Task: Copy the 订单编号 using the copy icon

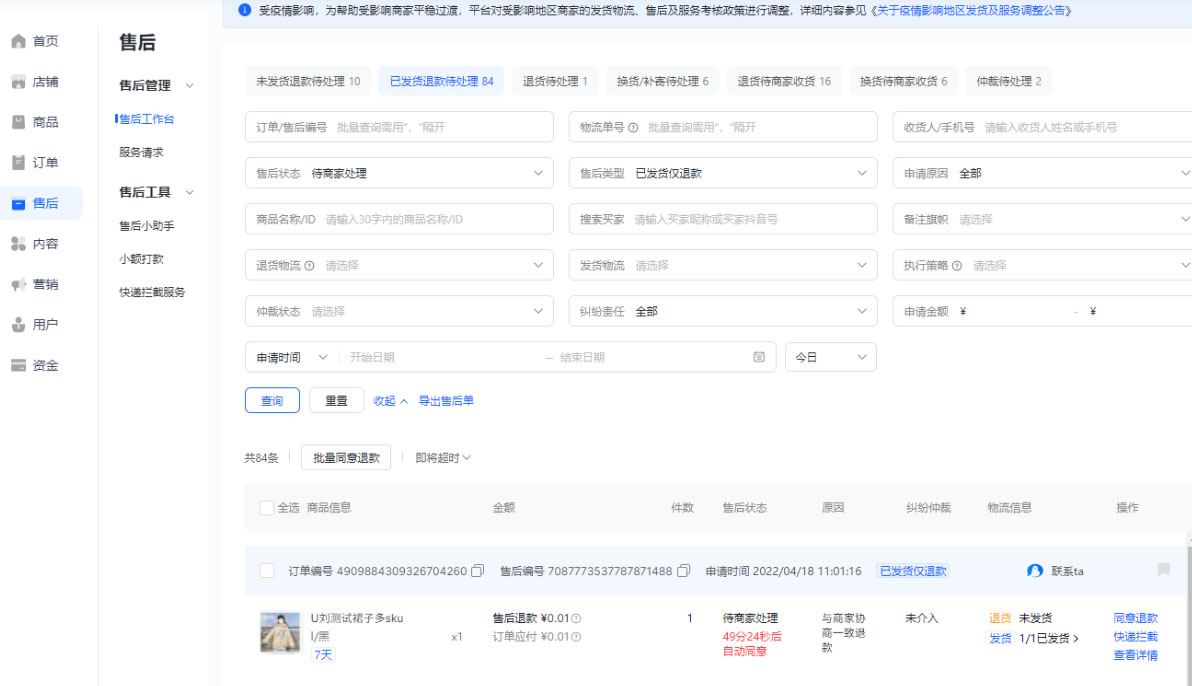Action: (477, 570)
